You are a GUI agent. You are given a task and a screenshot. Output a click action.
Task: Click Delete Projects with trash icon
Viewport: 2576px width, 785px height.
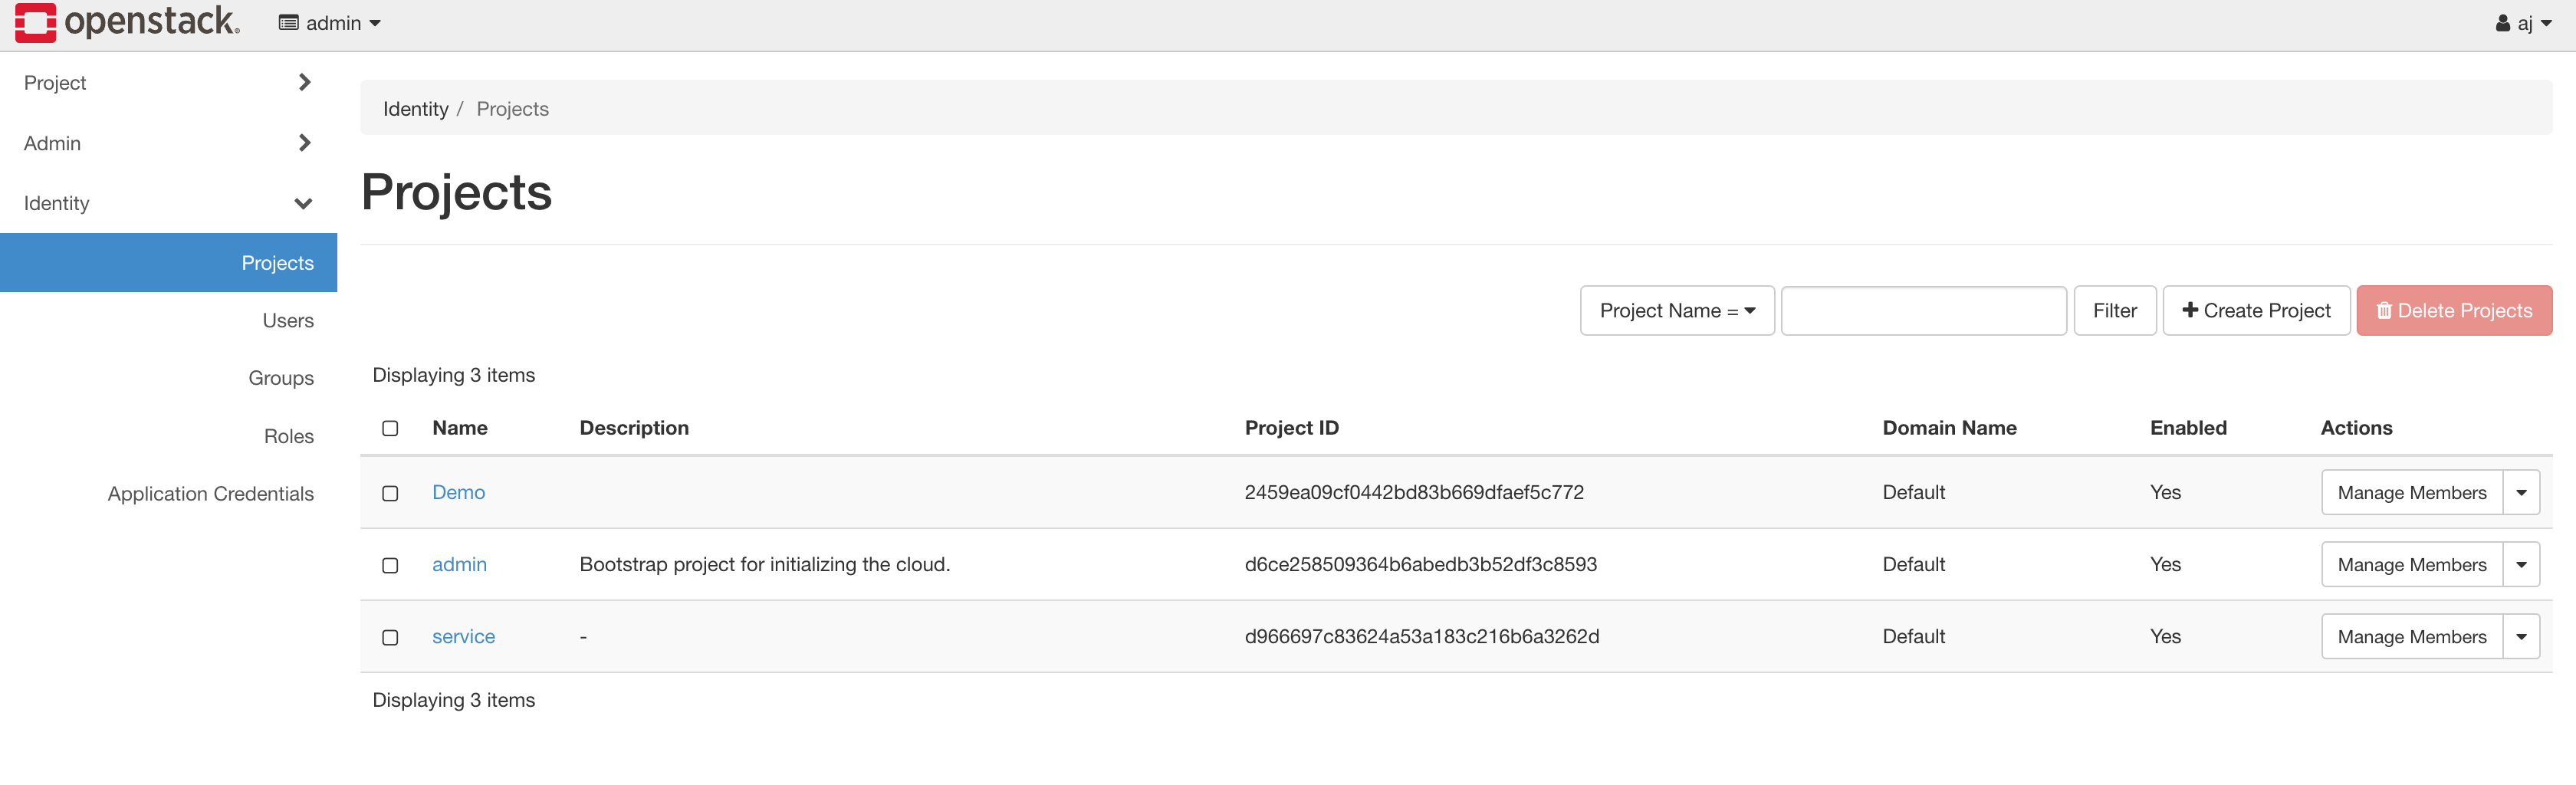(x=2453, y=311)
